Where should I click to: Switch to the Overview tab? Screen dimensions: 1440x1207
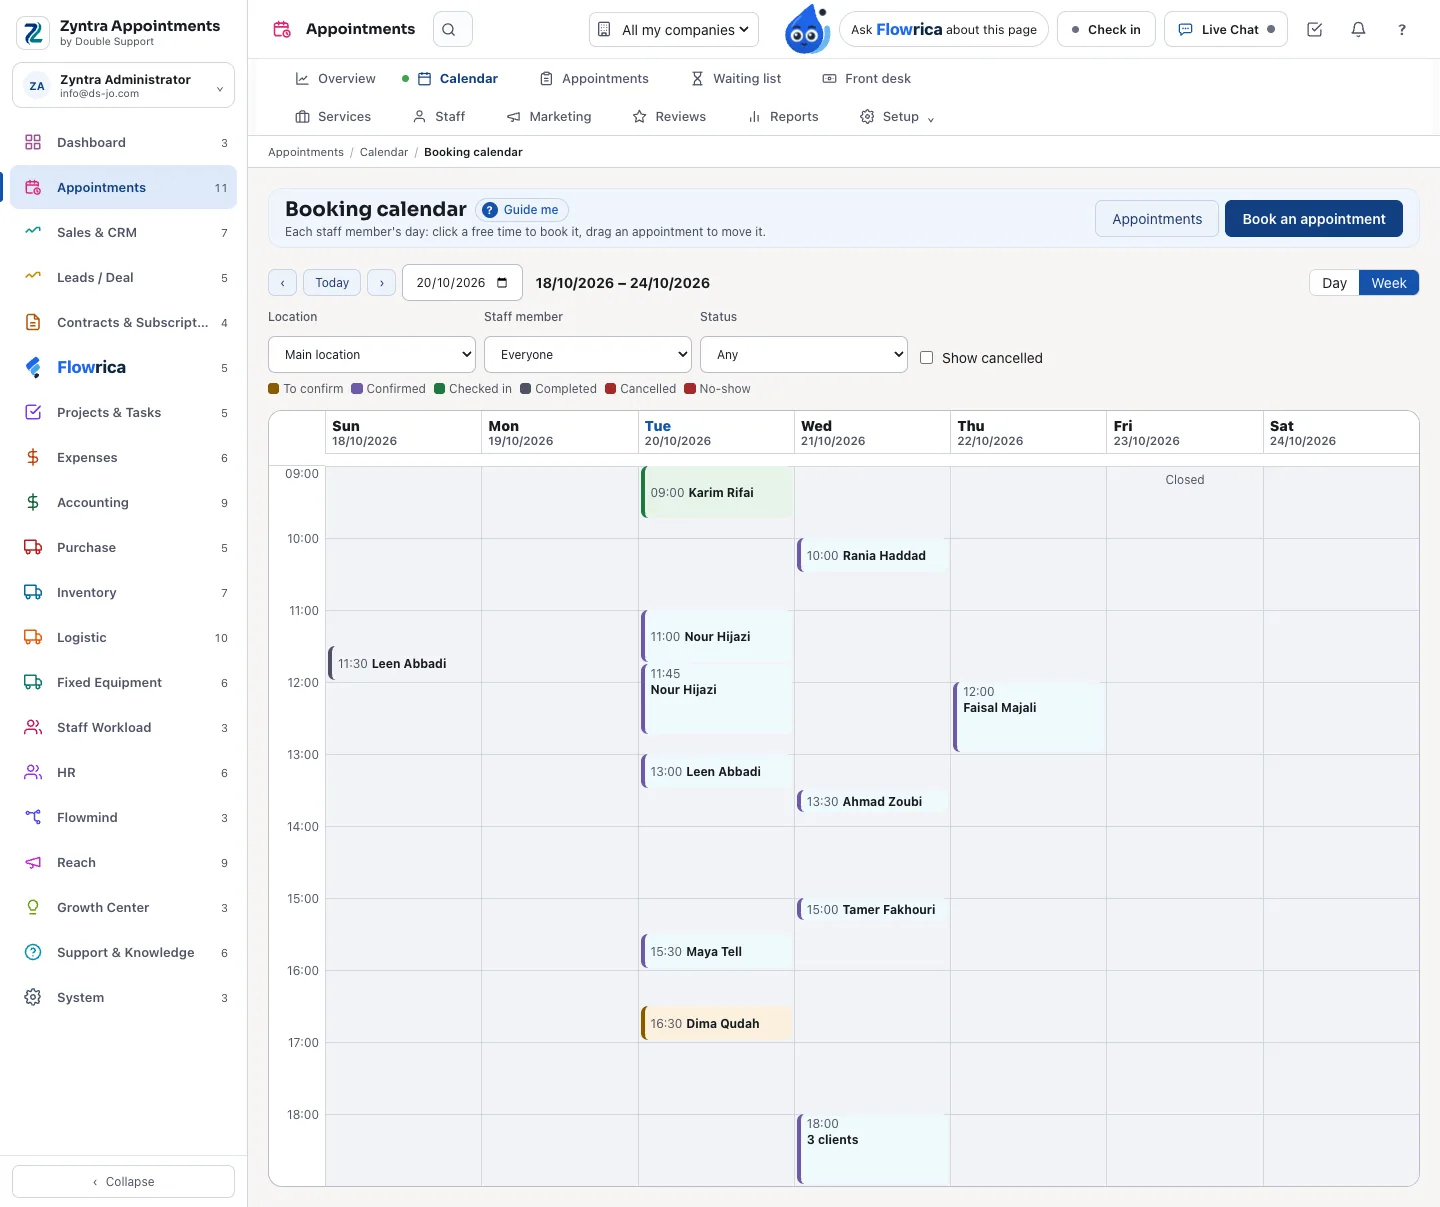336,79
